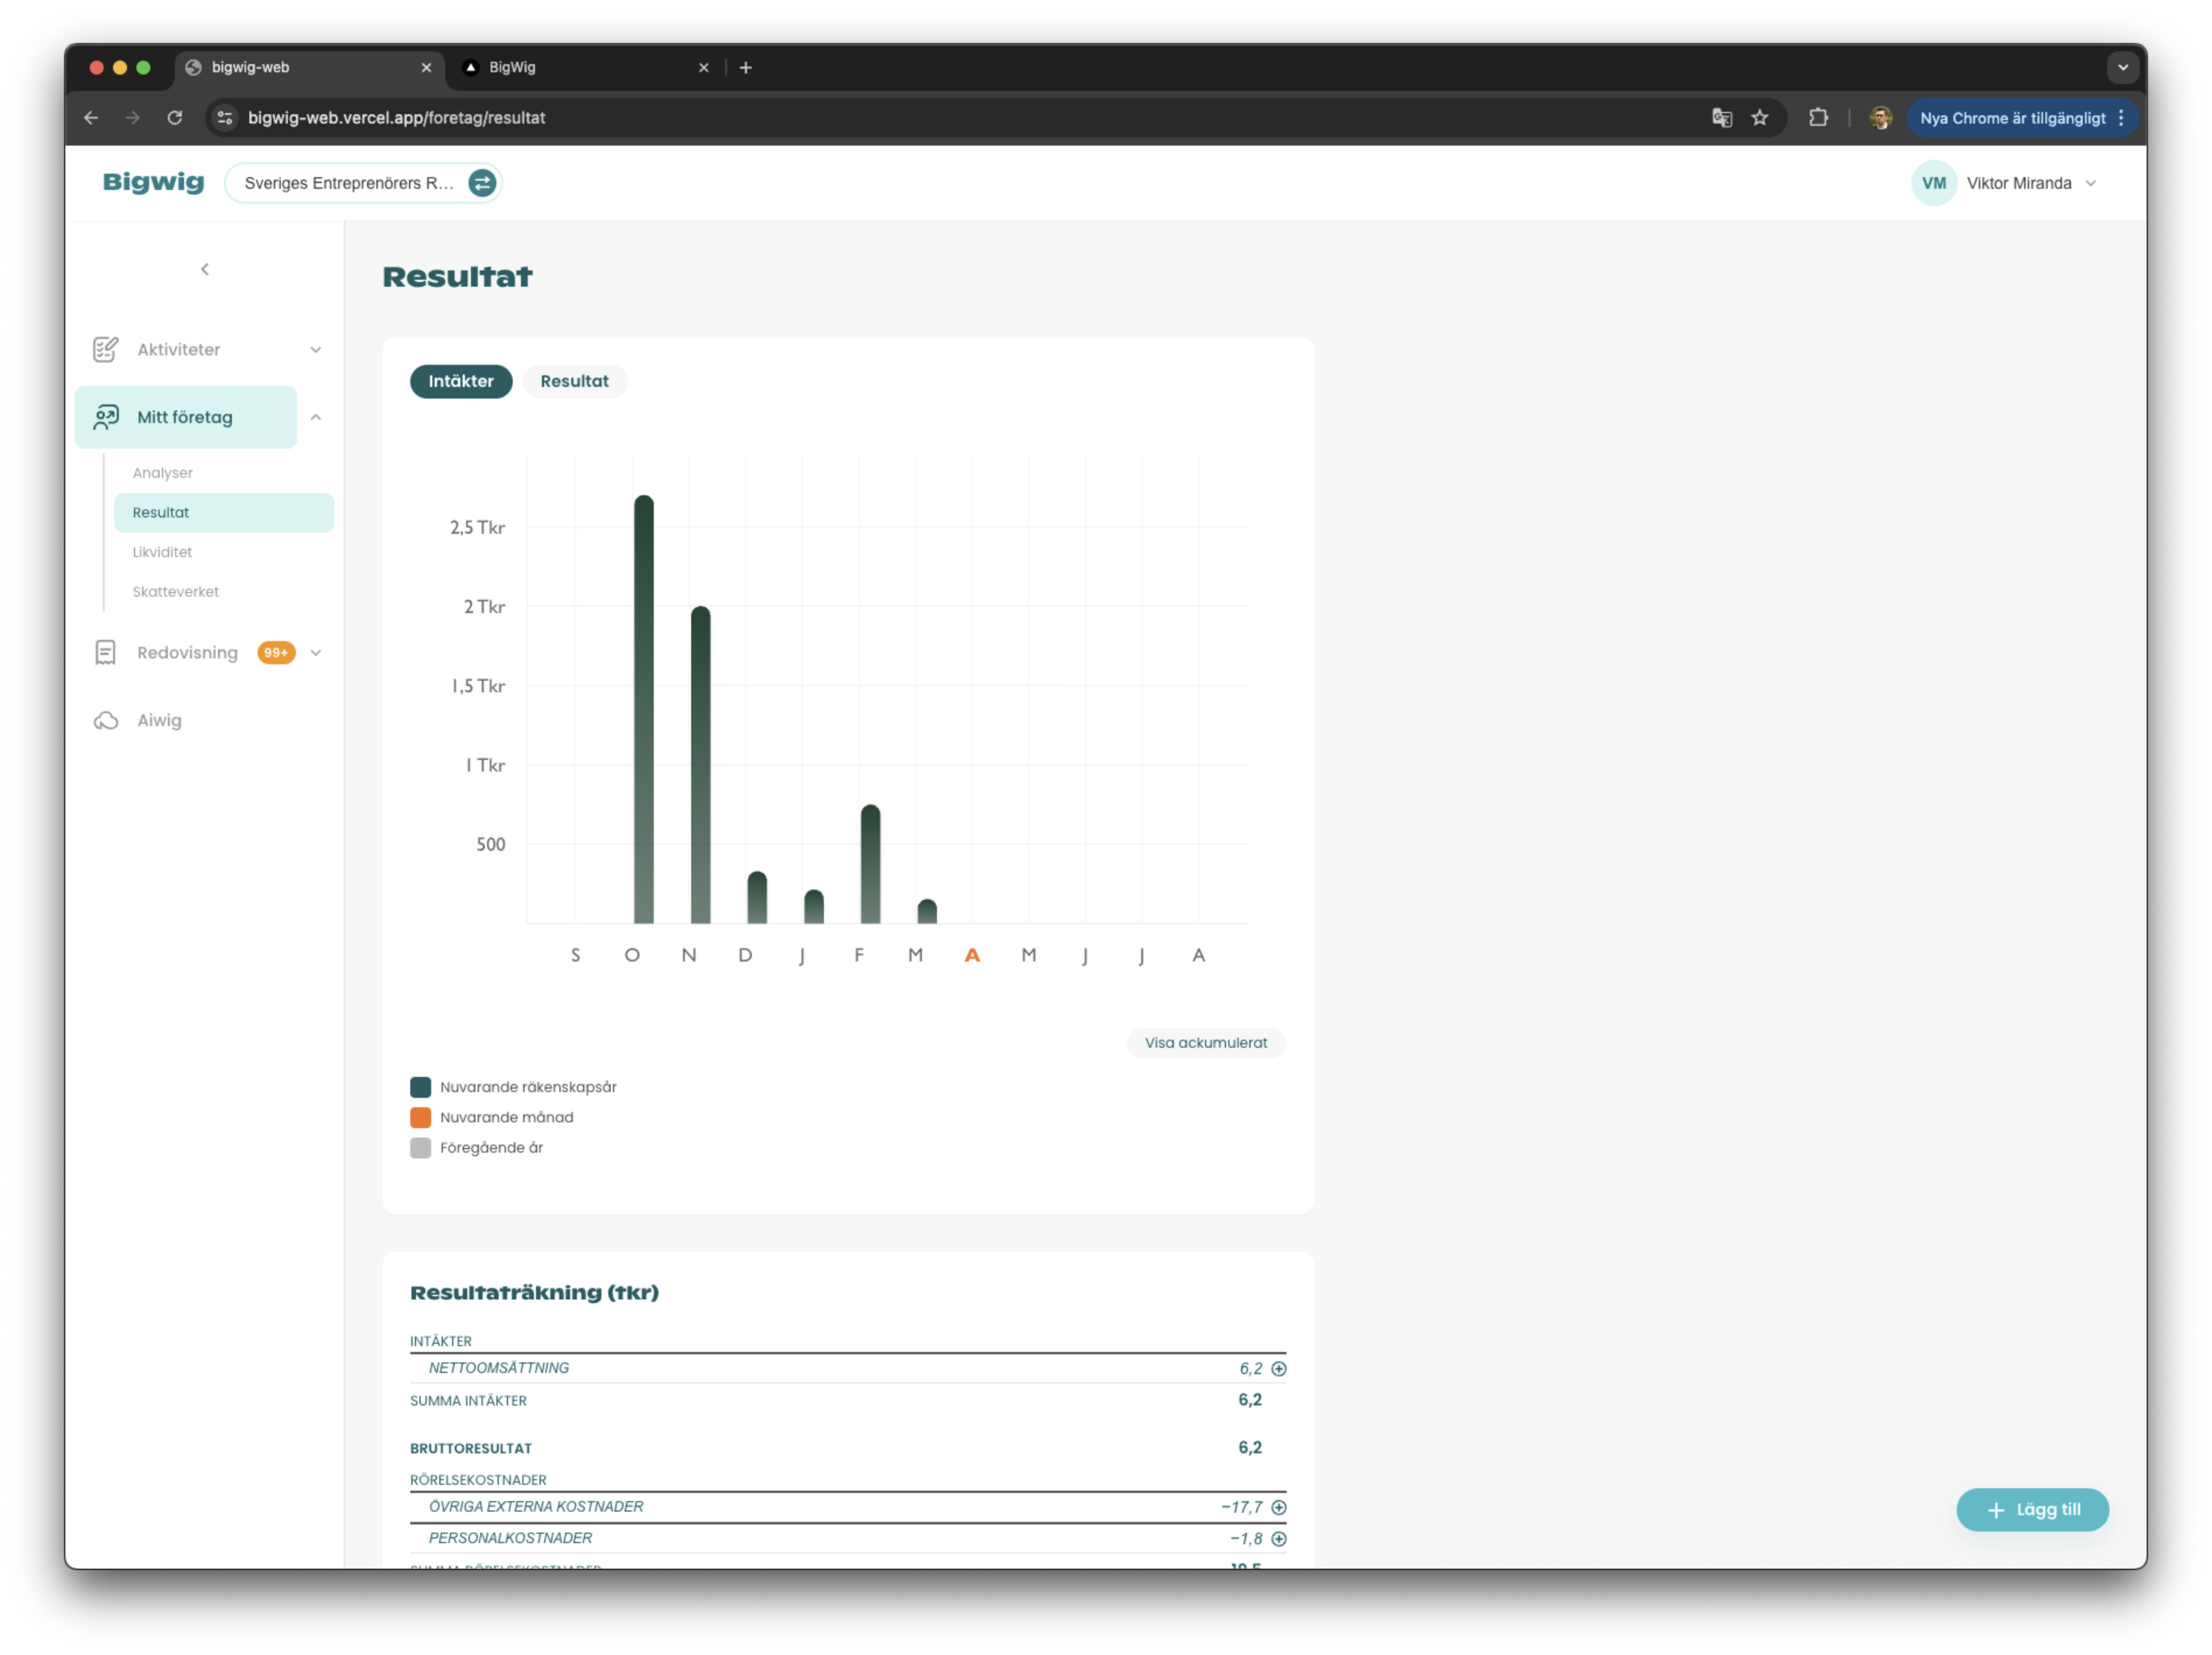Toggle the Nuvarande räkenskapsår legend entry
Viewport: 2212px width, 1655px height.
(420, 1086)
